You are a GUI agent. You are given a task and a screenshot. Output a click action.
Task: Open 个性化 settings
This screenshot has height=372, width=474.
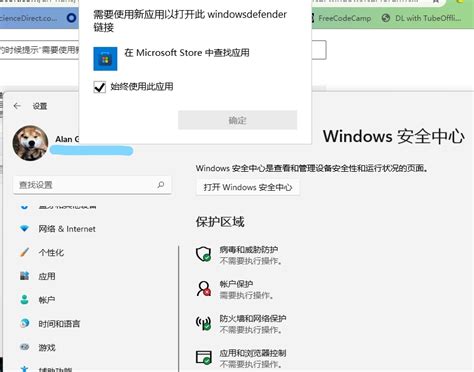pos(51,253)
